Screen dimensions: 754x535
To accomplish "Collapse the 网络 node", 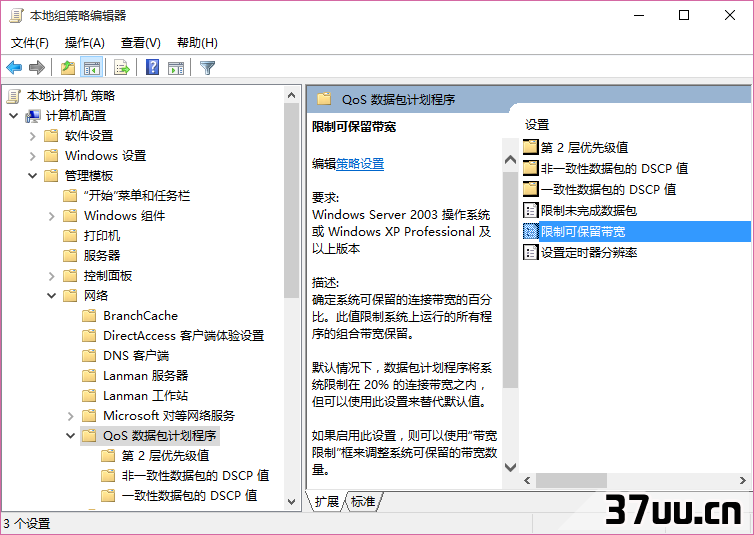I will click(x=51, y=296).
